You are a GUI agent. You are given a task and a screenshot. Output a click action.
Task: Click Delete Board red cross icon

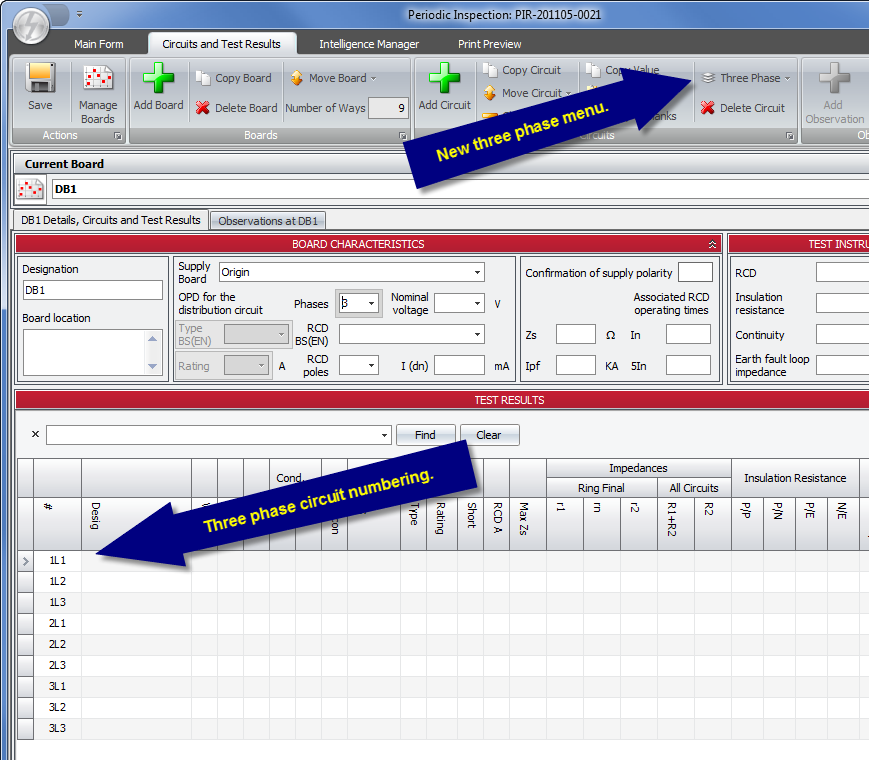pyautogui.click(x=203, y=108)
